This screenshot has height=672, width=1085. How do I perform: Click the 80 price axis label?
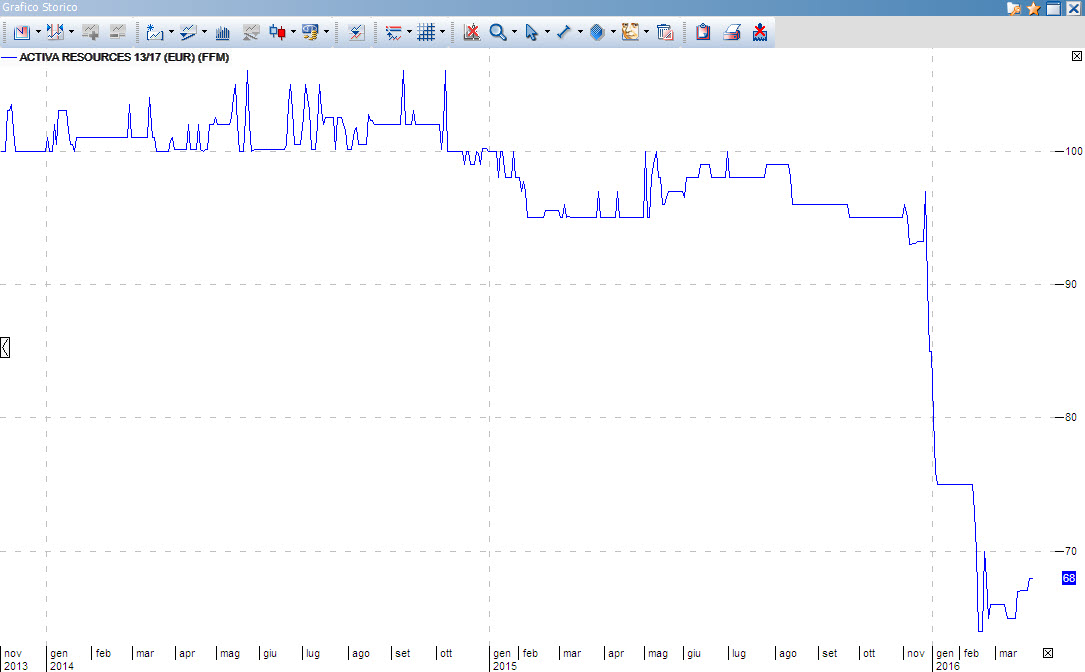tap(1070, 417)
